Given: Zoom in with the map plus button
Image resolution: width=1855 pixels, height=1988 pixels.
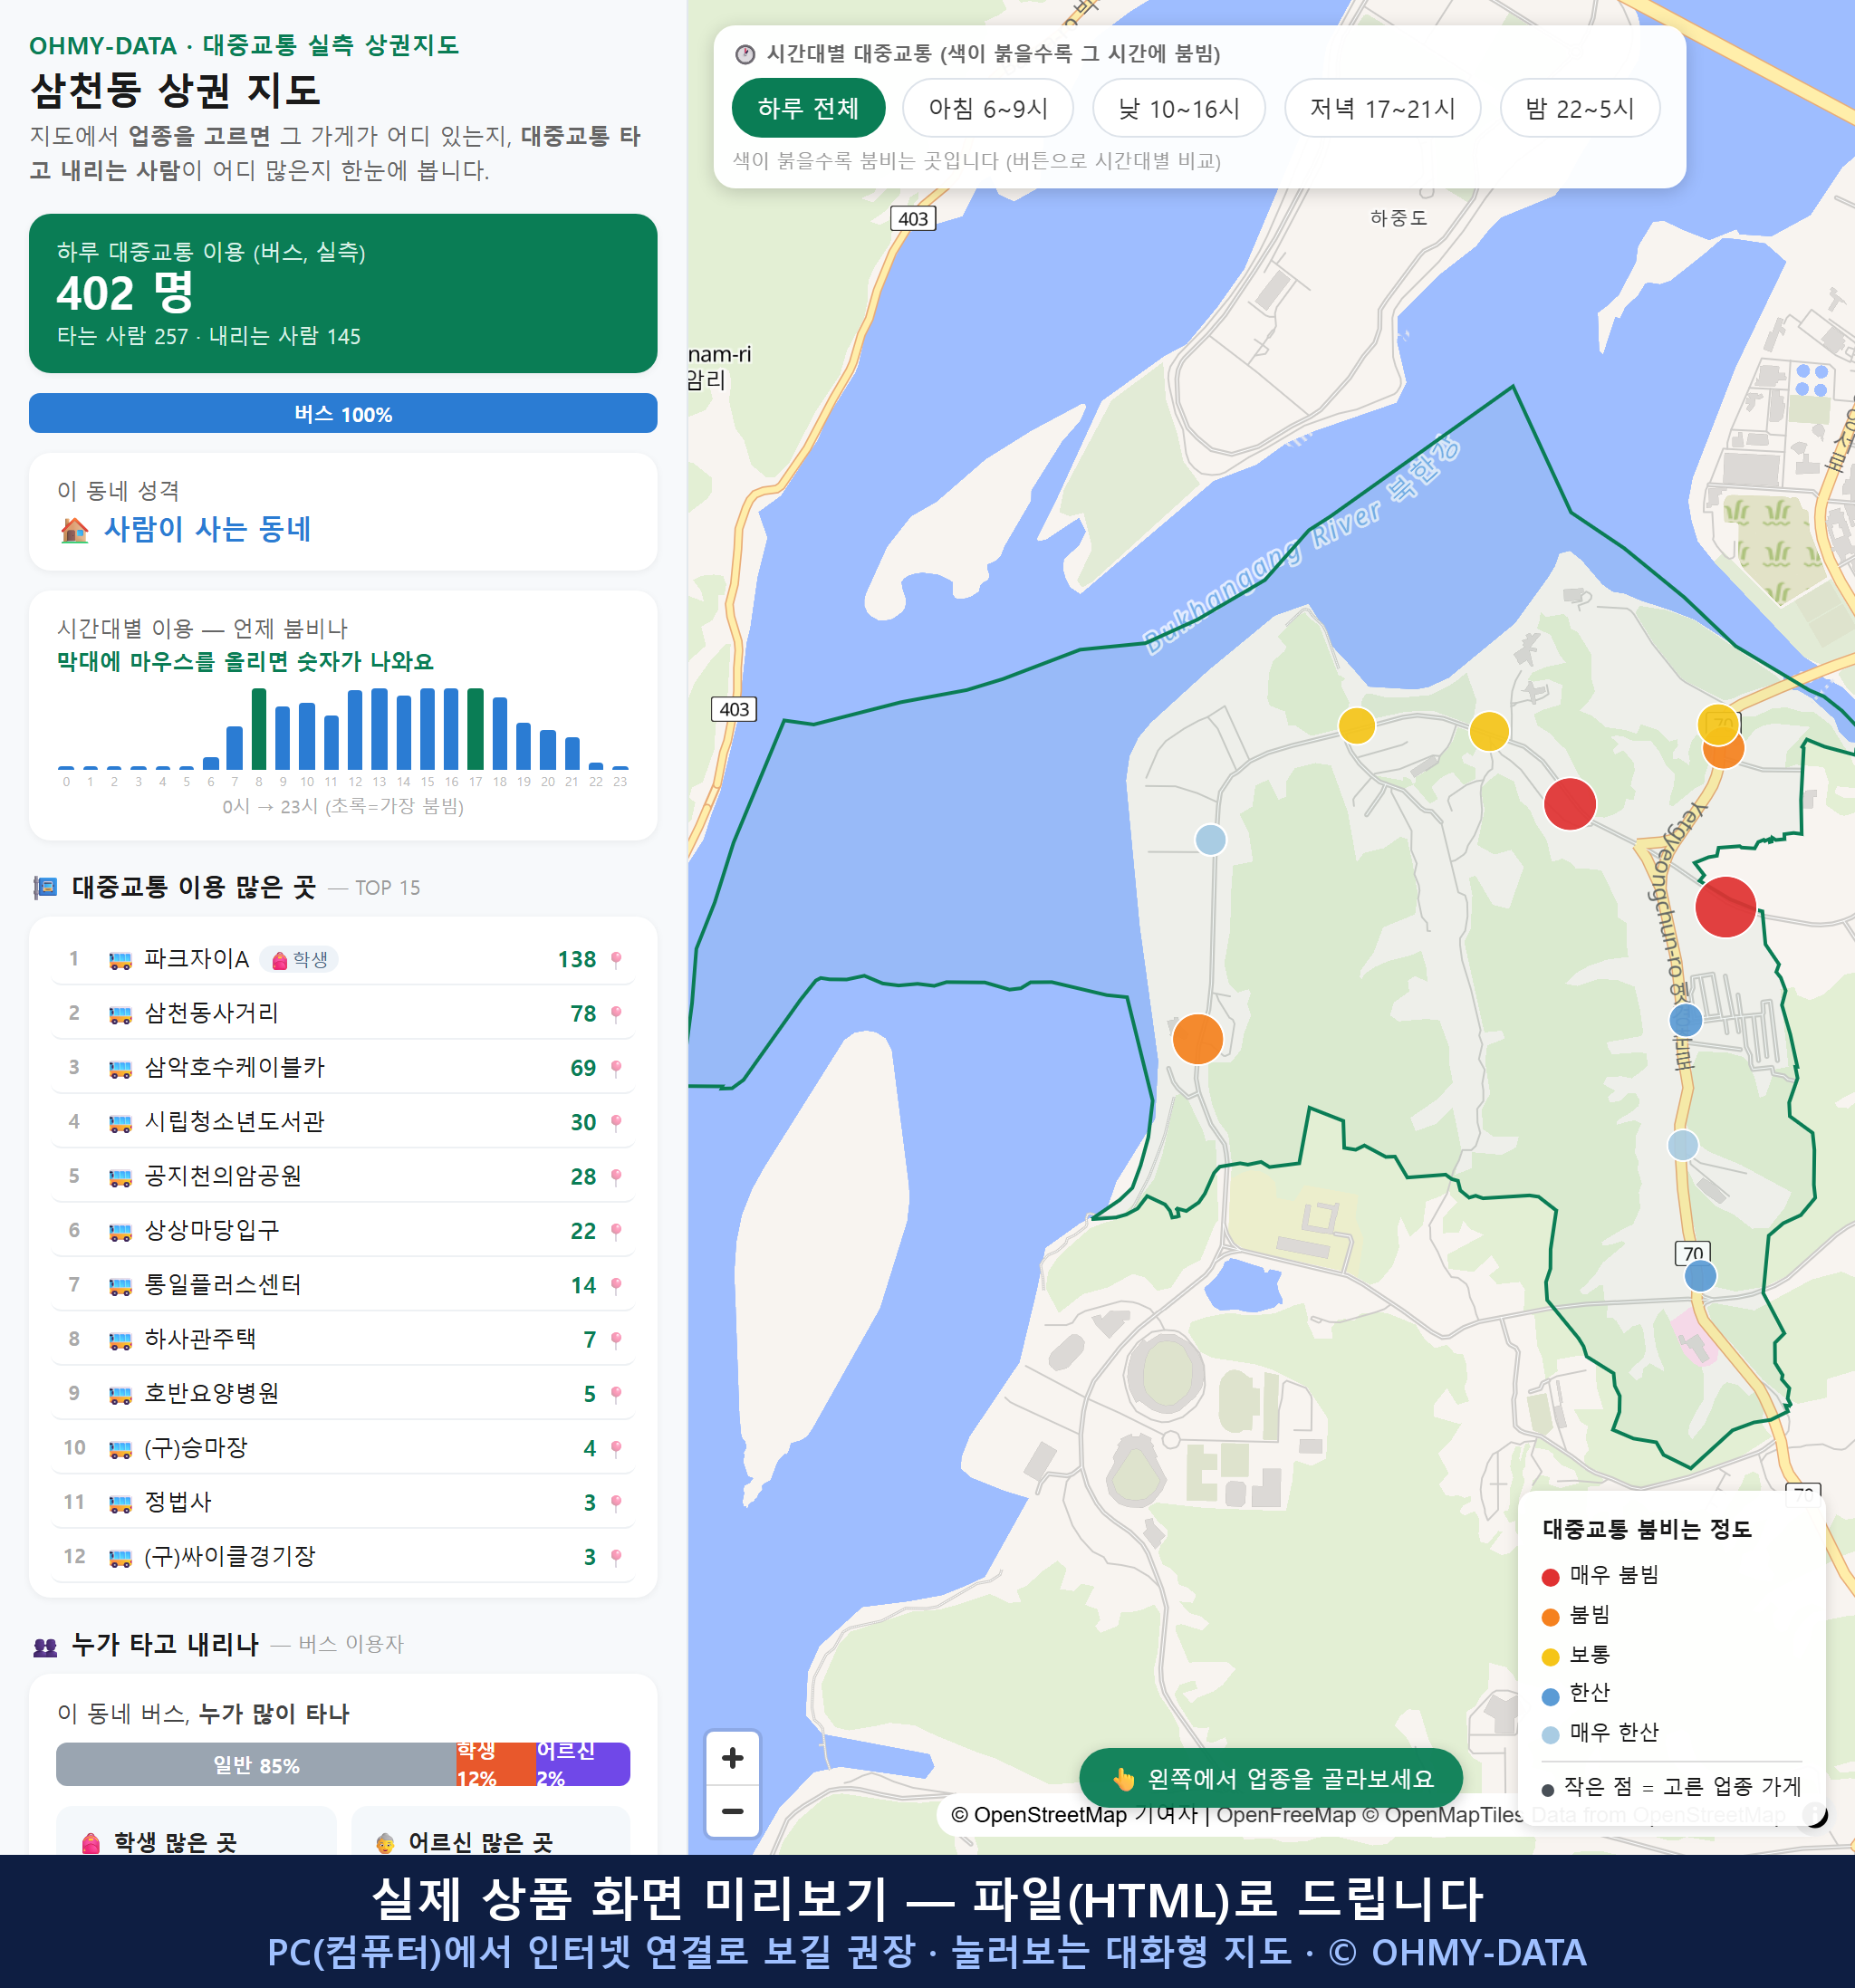Looking at the screenshot, I should coord(732,1758).
